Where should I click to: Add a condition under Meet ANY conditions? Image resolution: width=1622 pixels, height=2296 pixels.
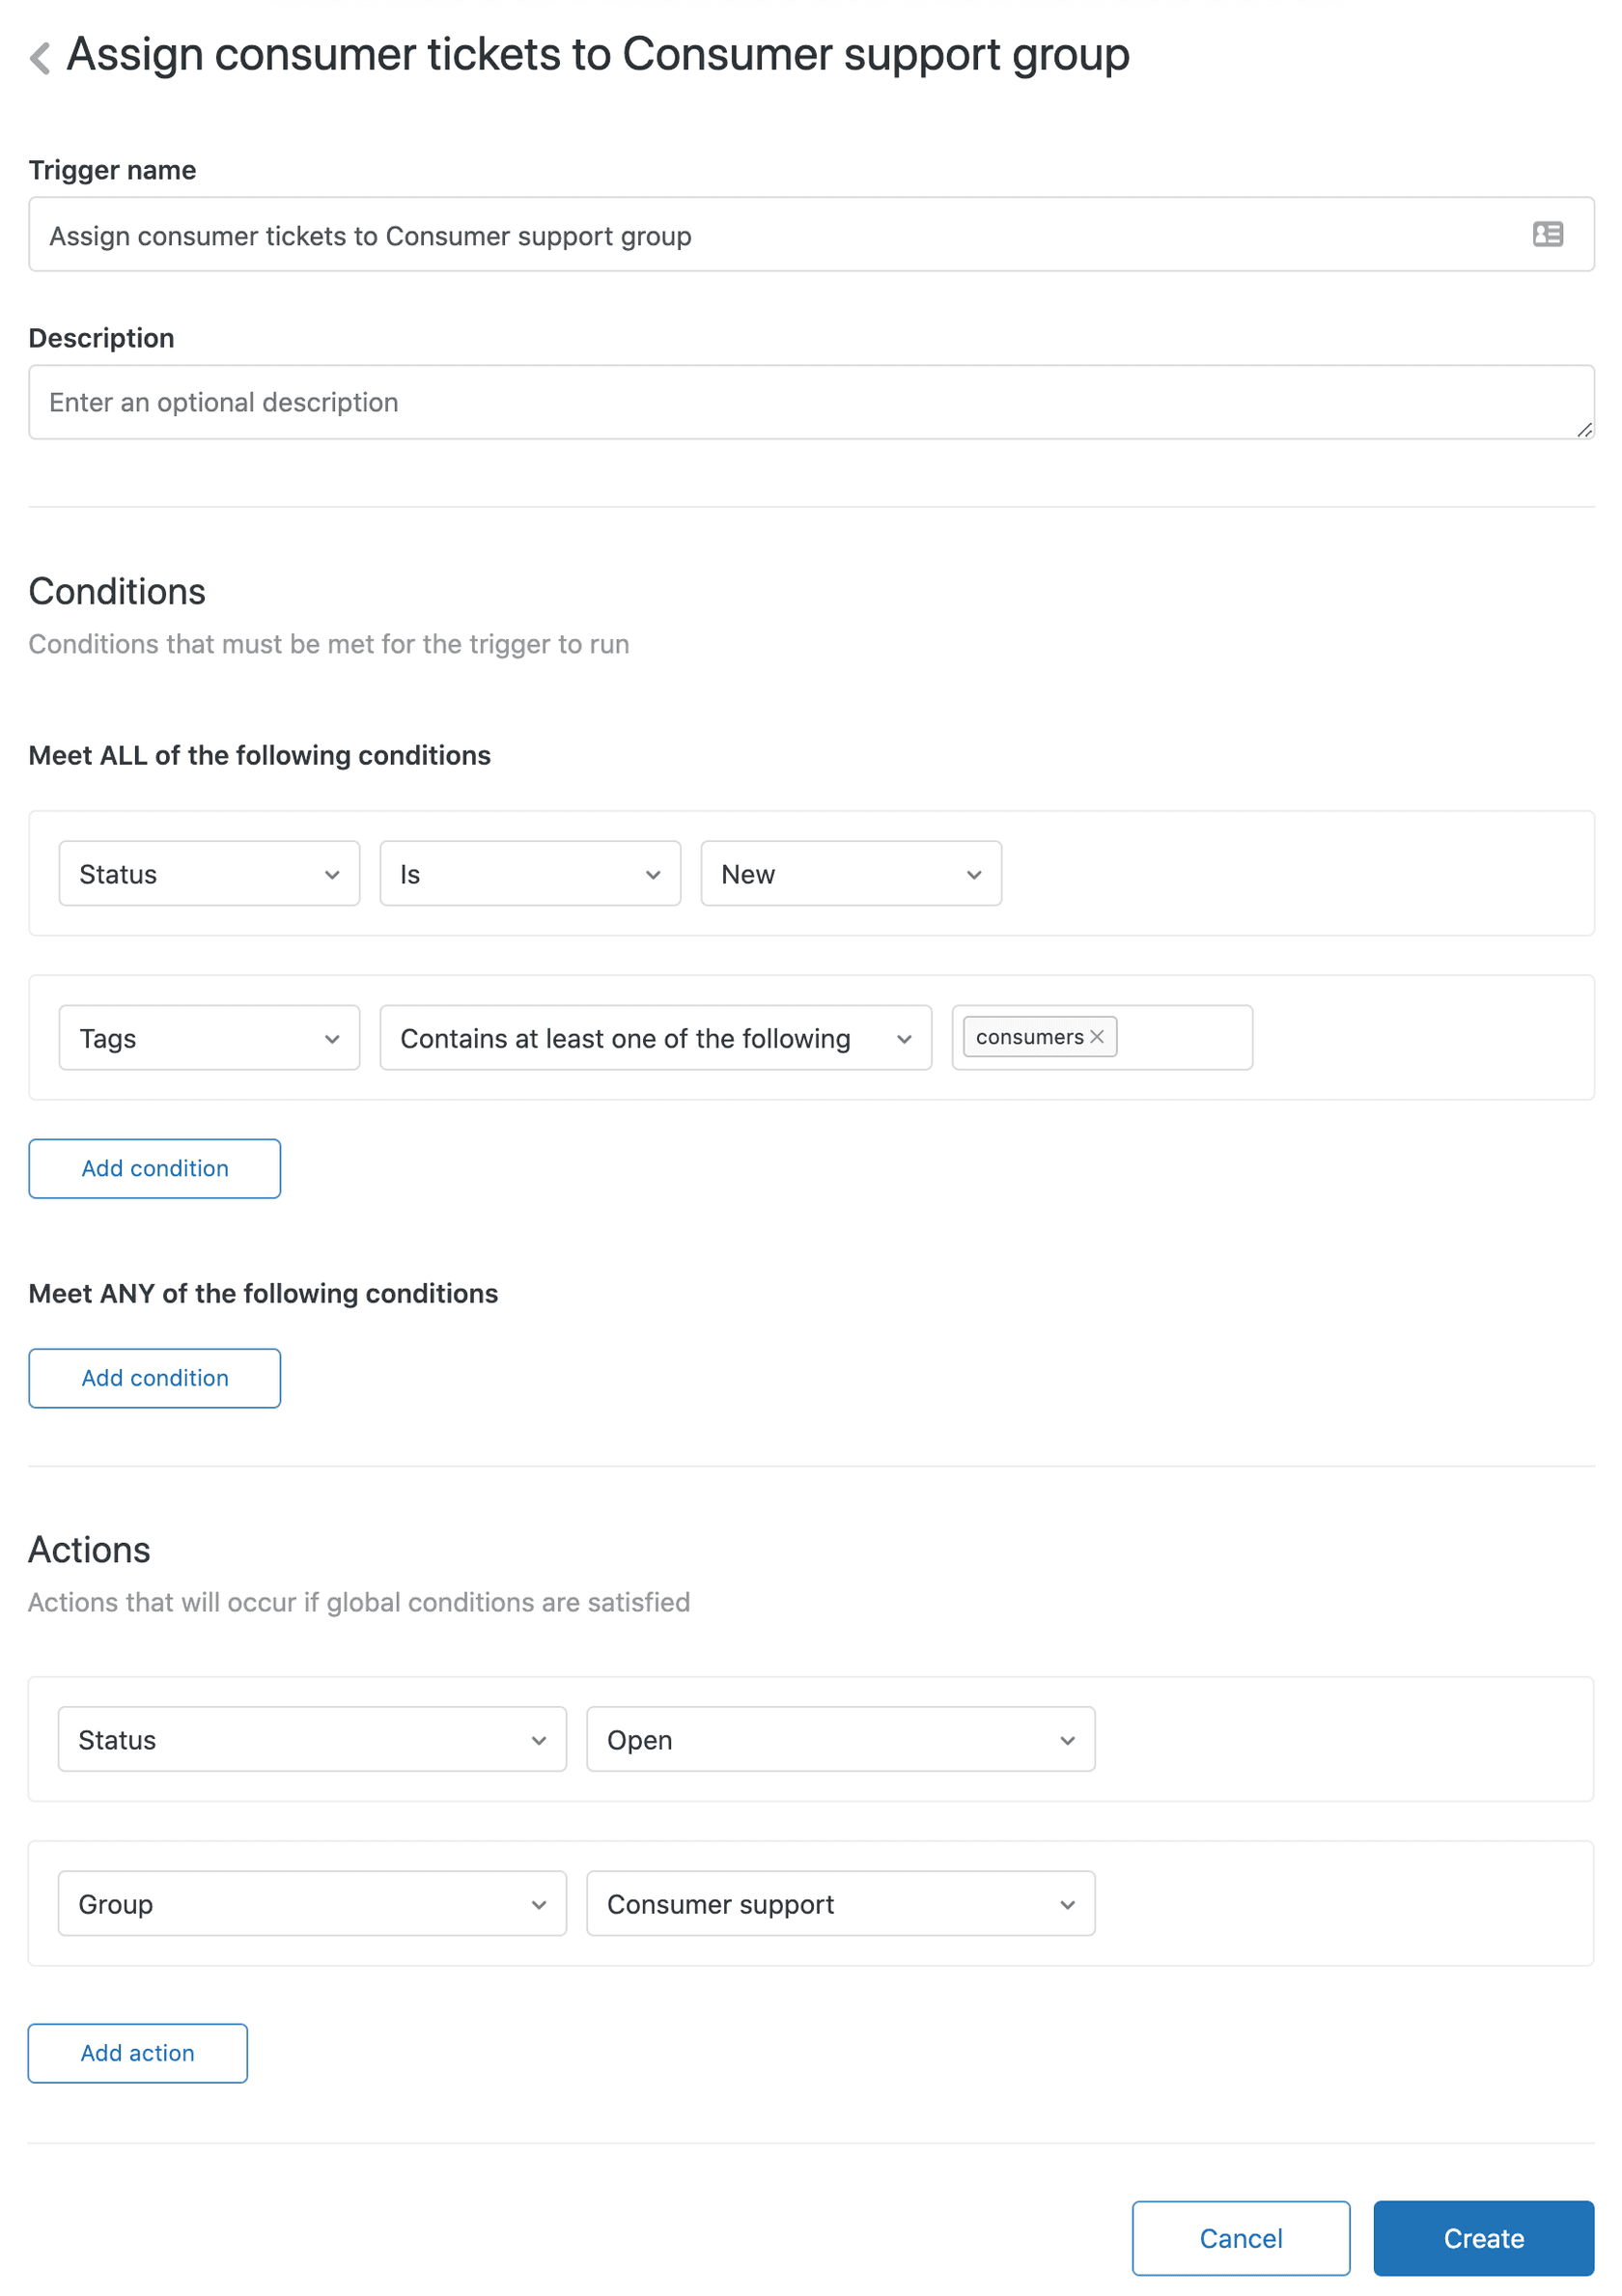[x=154, y=1378]
